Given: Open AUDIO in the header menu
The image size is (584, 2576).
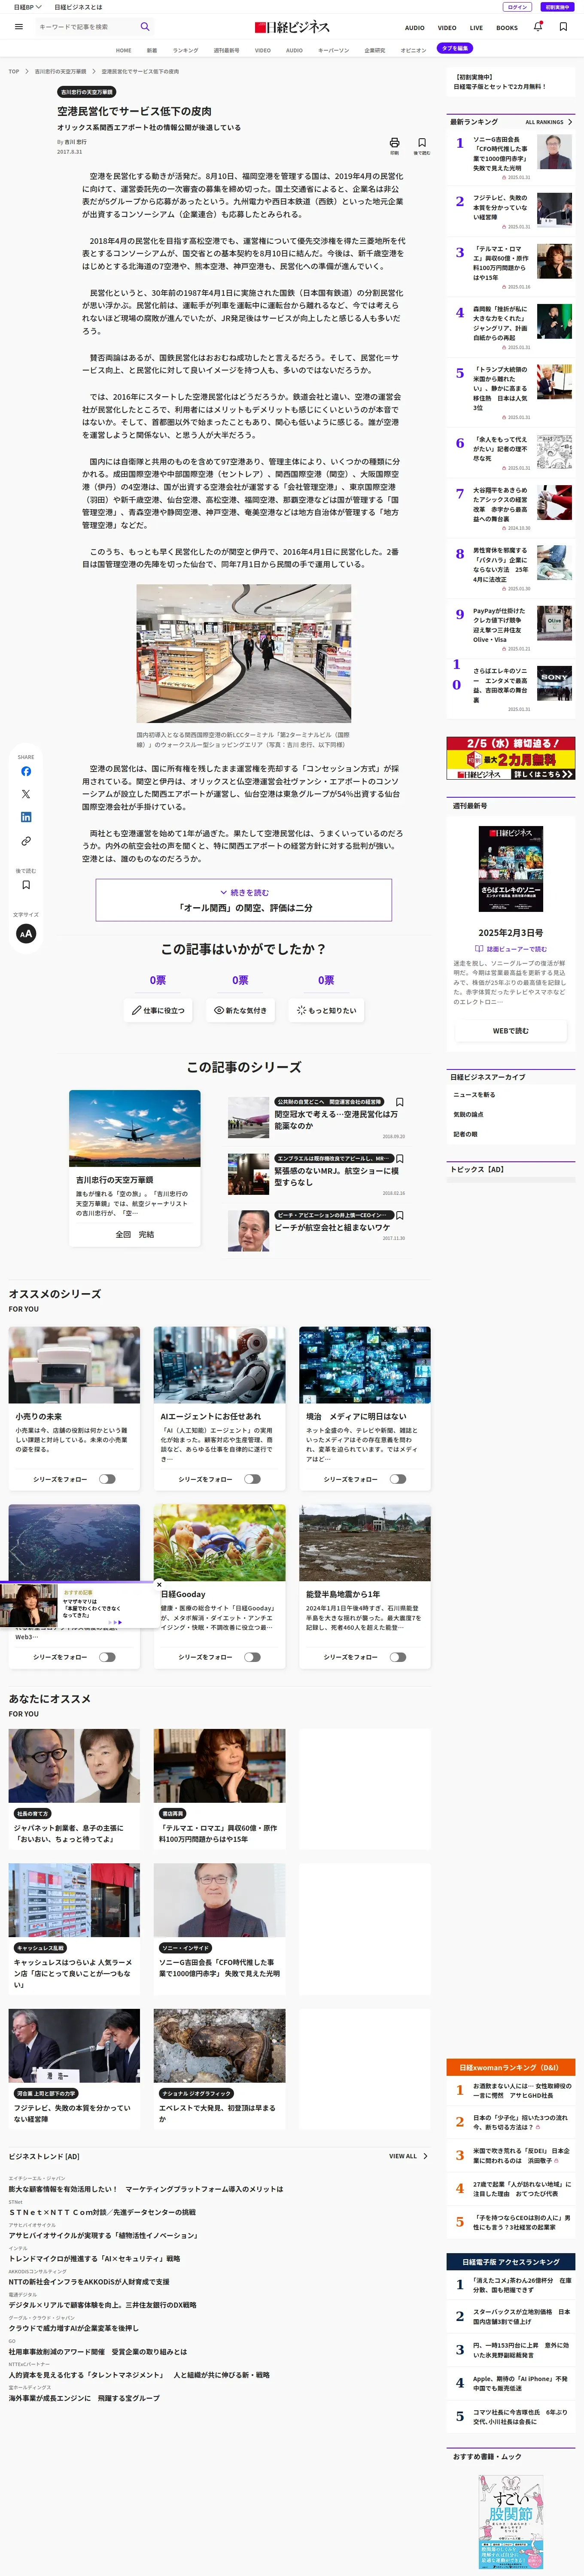Looking at the screenshot, I should tap(414, 28).
